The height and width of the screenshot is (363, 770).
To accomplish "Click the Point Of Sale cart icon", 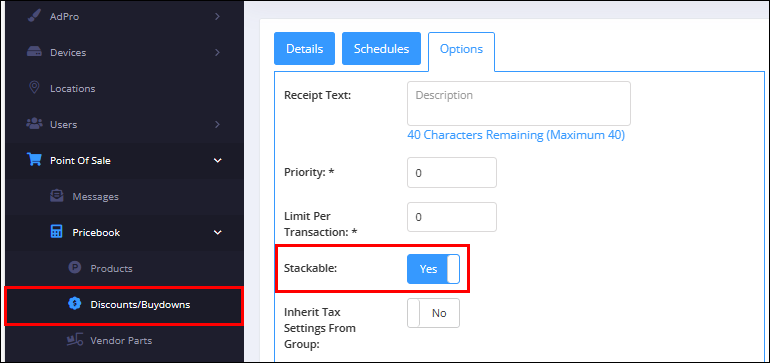I will click(x=34, y=160).
